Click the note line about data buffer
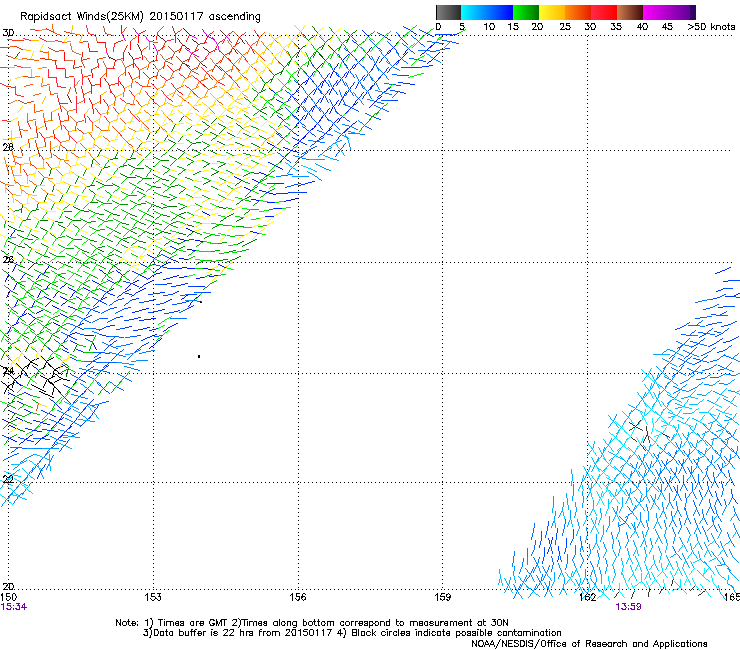The height and width of the screenshot is (650, 740). 352,633
